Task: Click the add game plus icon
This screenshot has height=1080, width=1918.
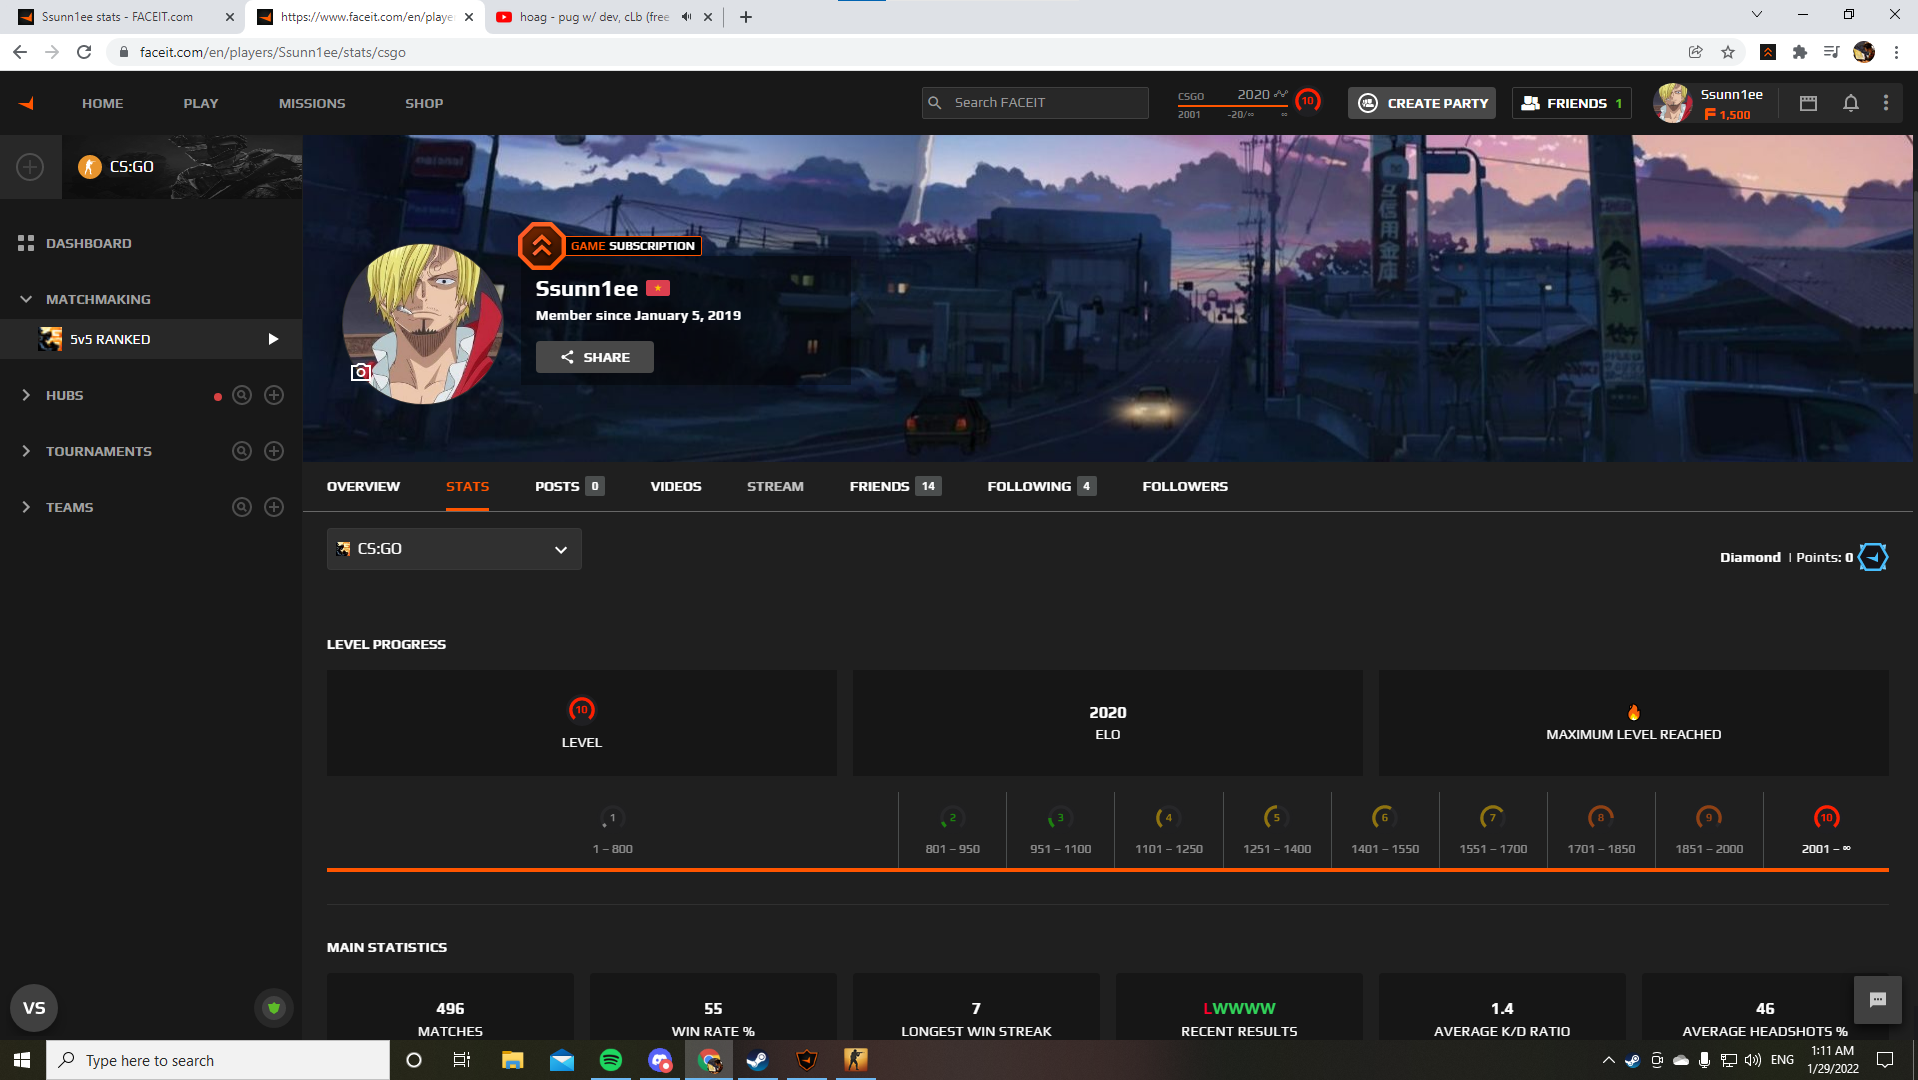Action: click(30, 167)
